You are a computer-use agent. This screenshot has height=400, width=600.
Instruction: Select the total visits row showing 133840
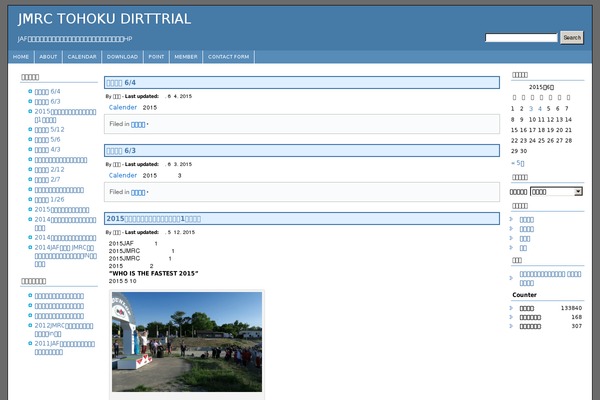546,308
